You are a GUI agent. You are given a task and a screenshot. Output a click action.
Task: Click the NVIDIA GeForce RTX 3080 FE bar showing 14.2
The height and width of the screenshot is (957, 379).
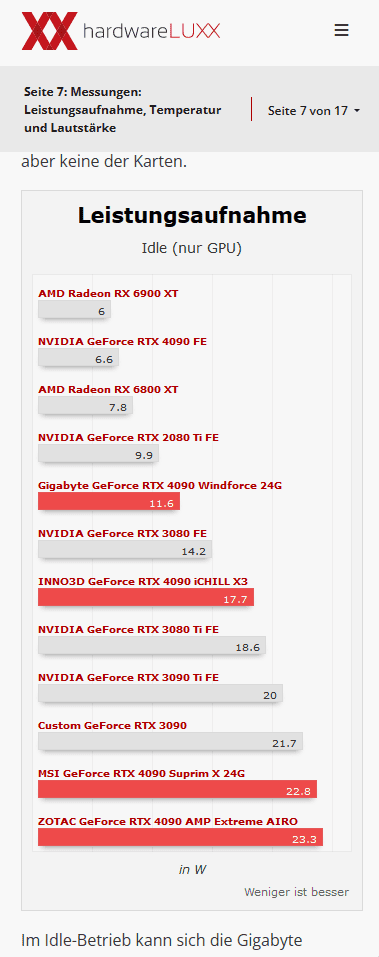pos(125,550)
